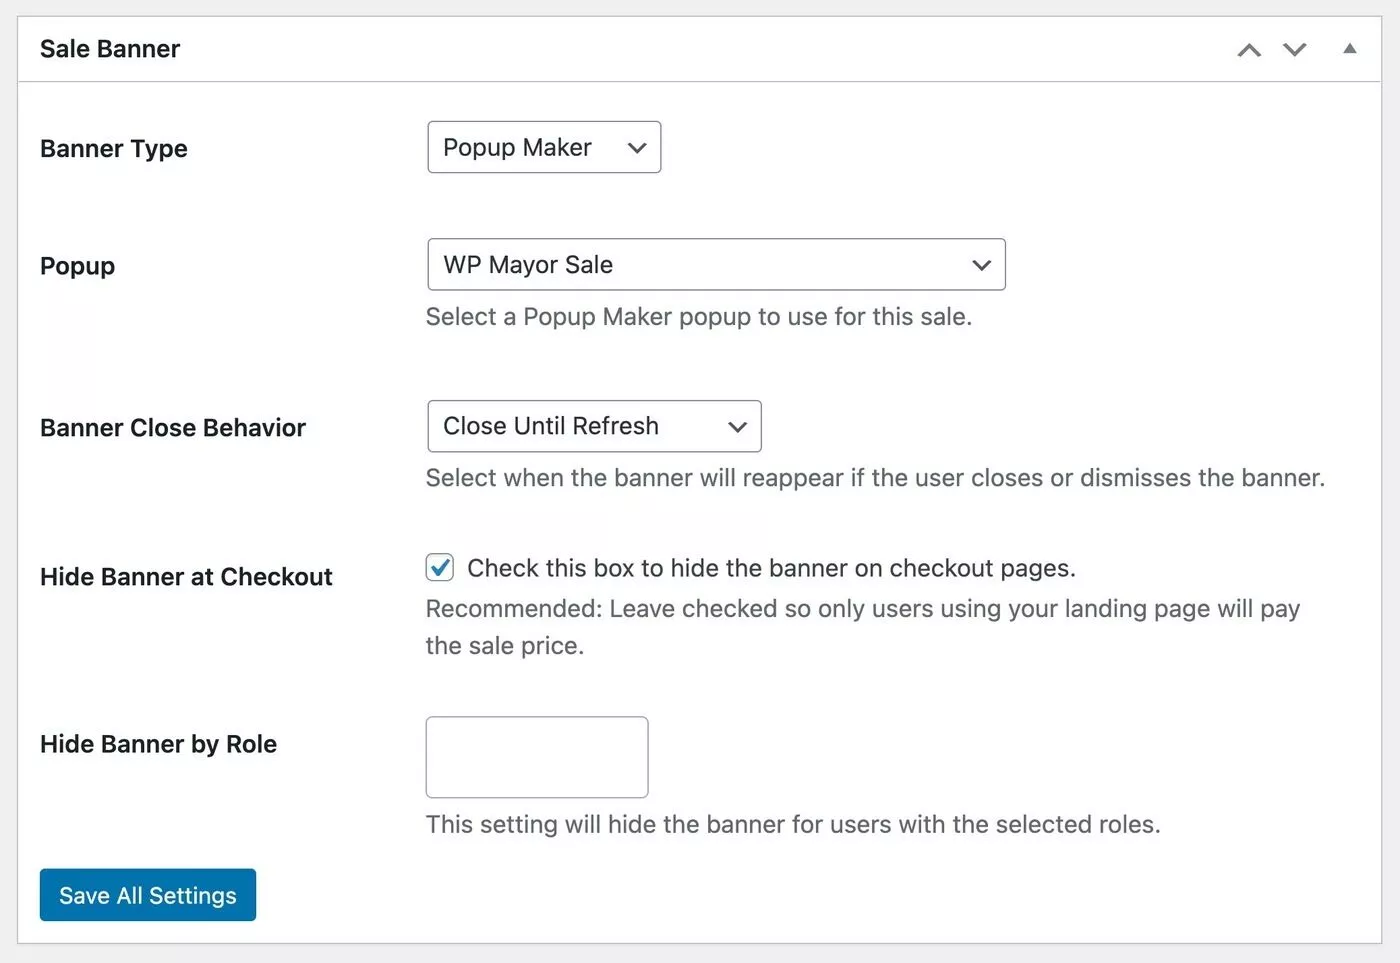Open the Banner Type dropdown showing Popup Maker

click(544, 147)
